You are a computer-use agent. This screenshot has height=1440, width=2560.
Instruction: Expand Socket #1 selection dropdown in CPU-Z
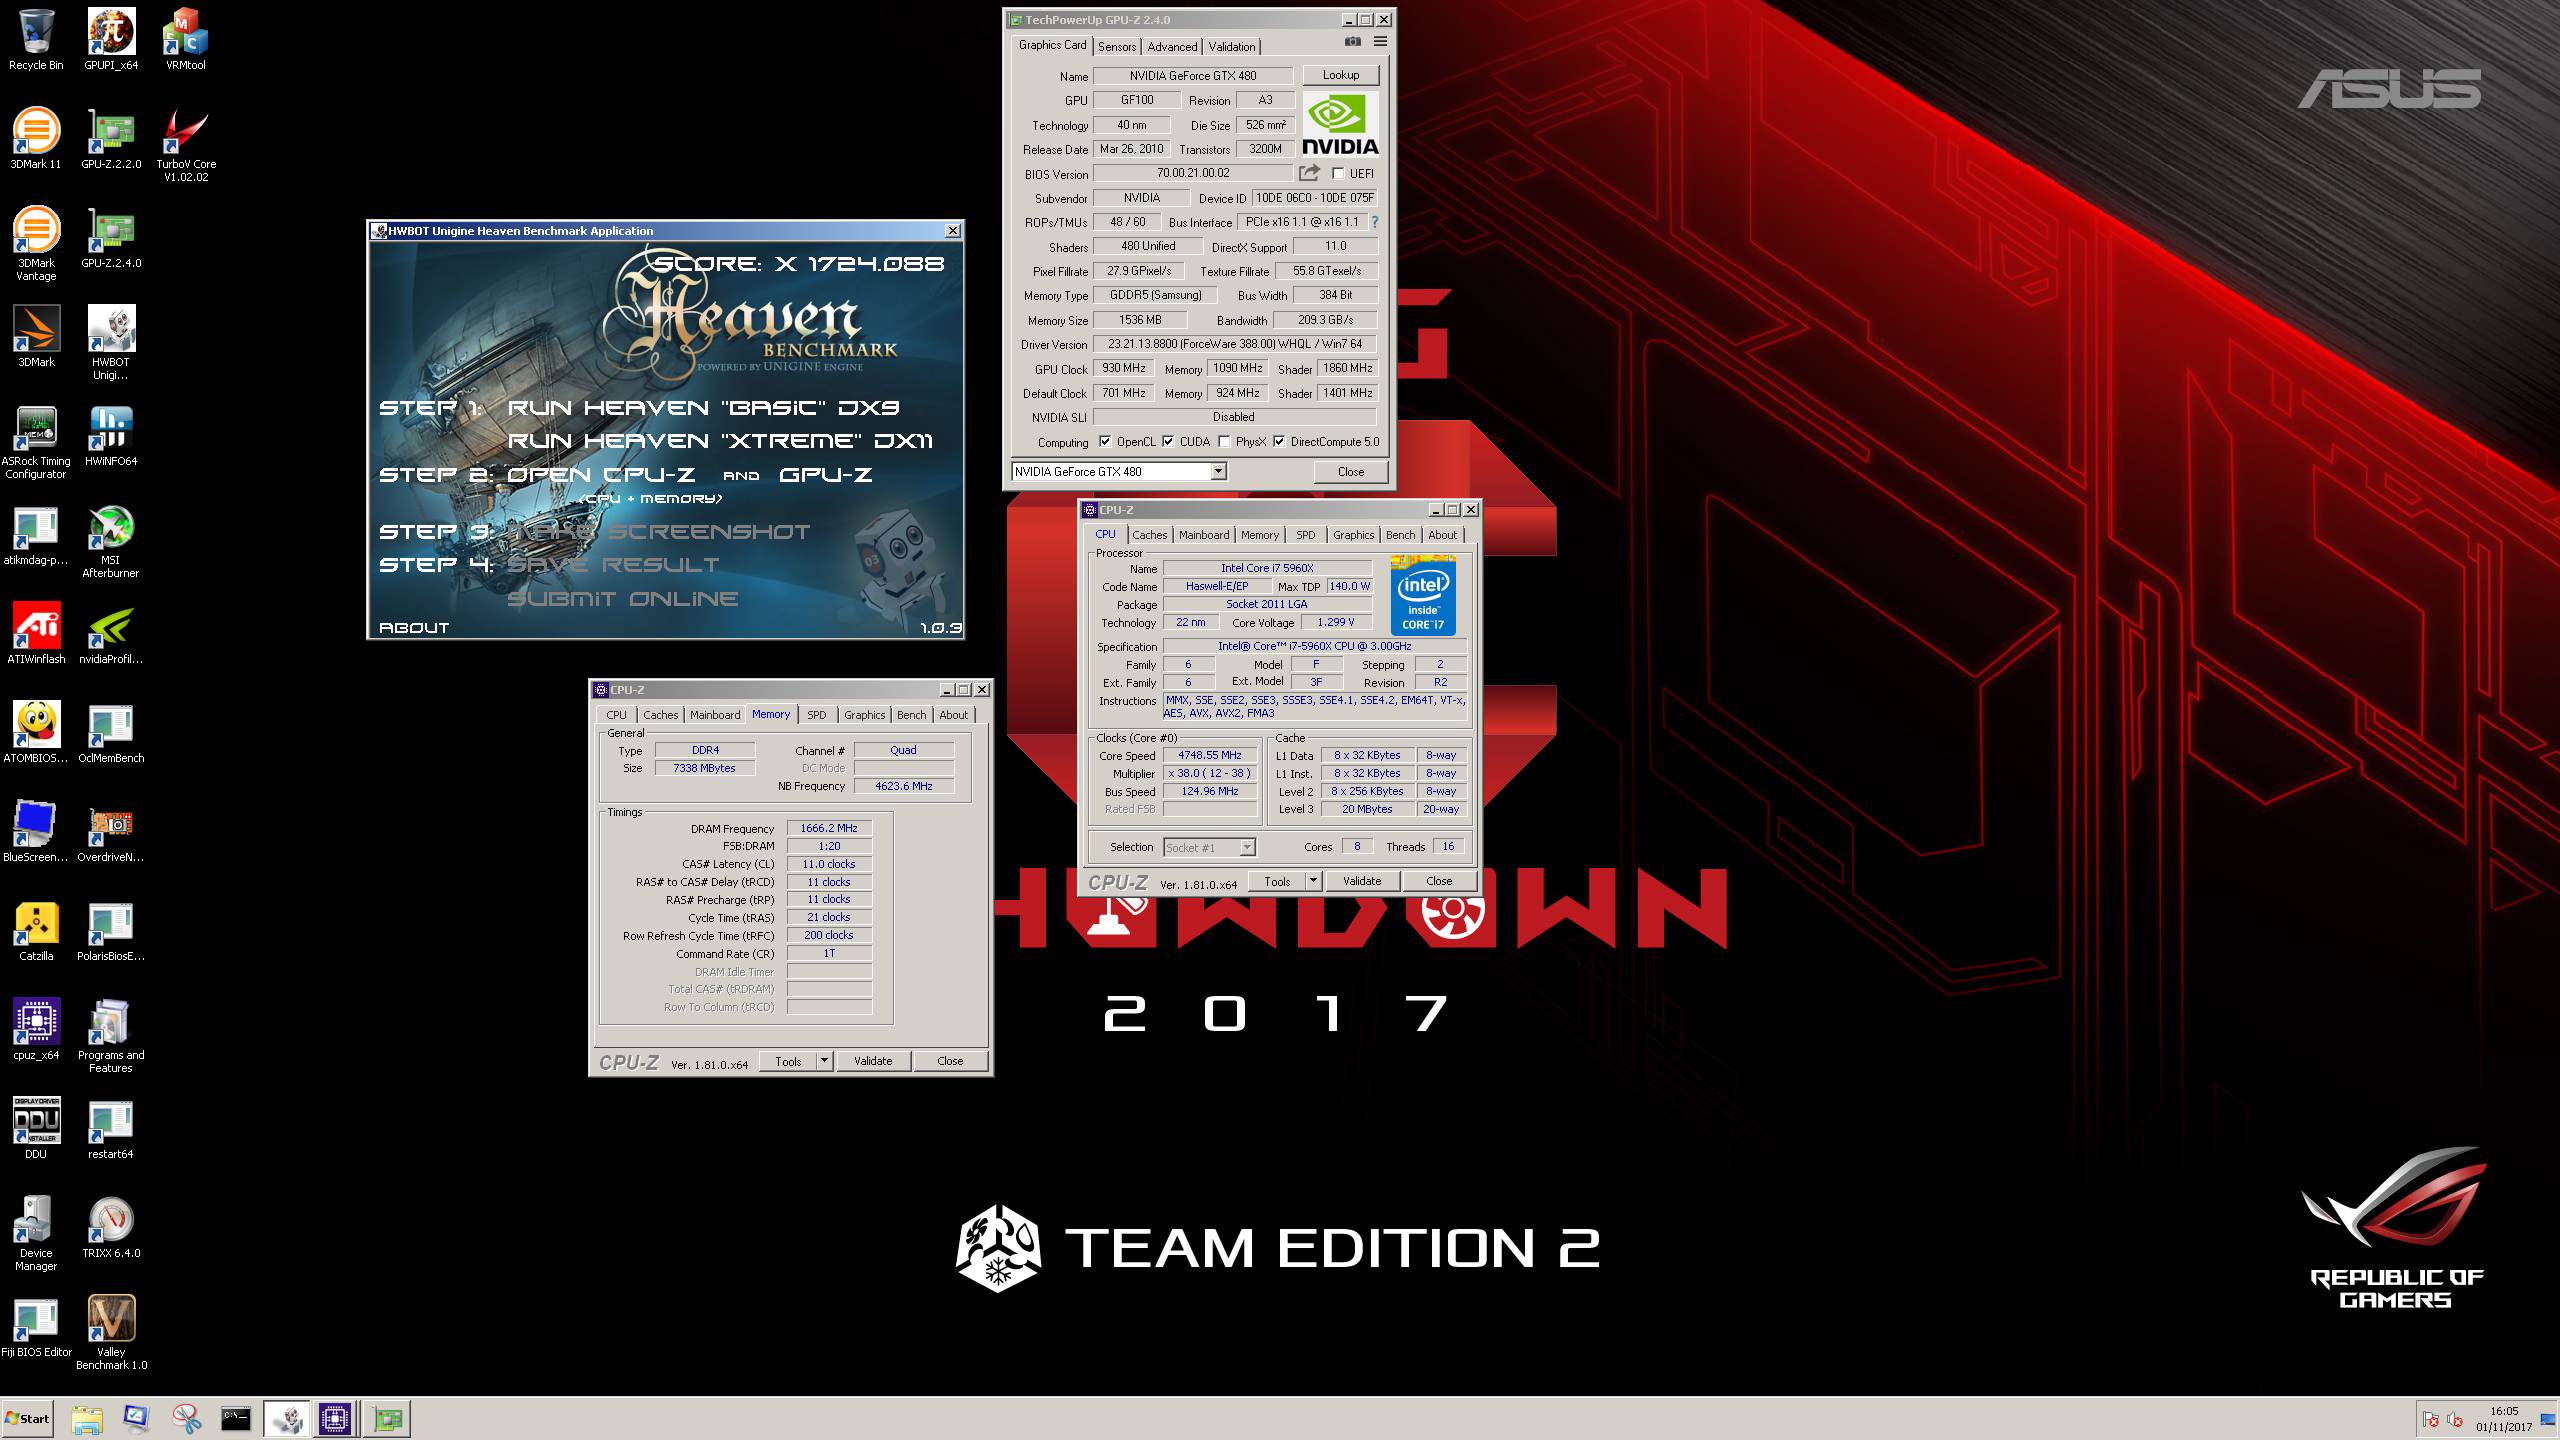tap(1247, 847)
